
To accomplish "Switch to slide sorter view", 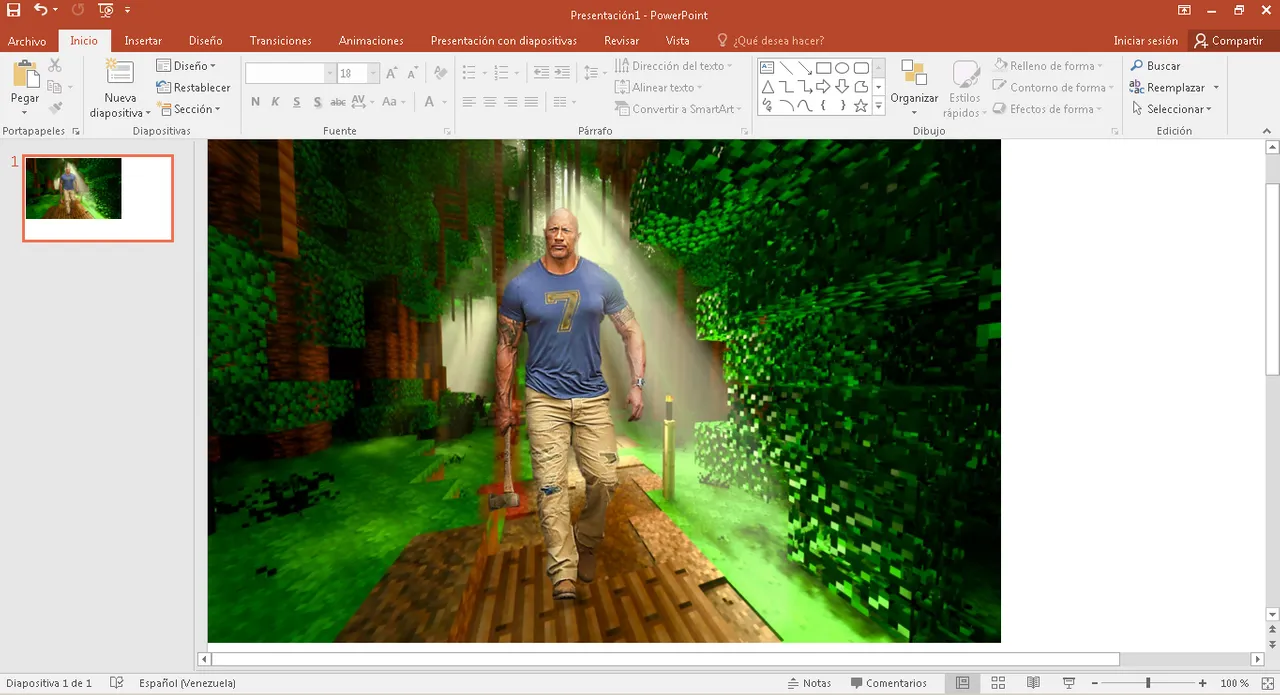I will pyautogui.click(x=998, y=683).
